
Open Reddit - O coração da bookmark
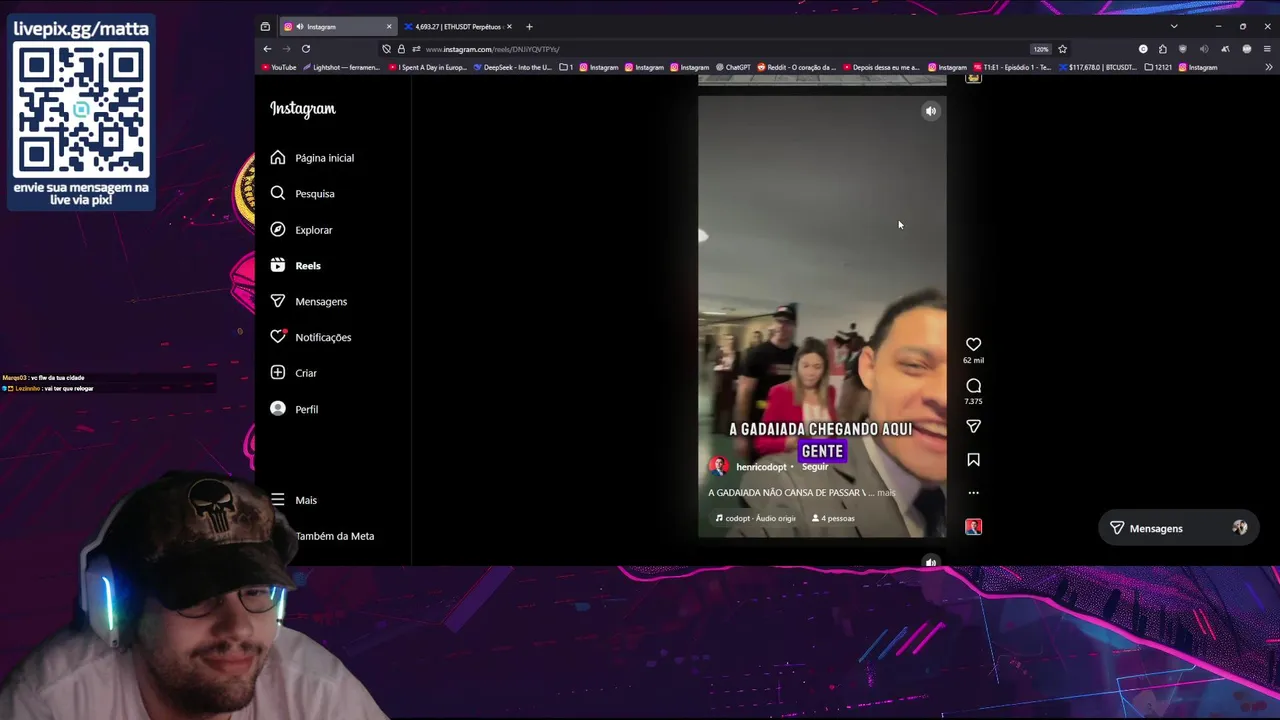[796, 67]
